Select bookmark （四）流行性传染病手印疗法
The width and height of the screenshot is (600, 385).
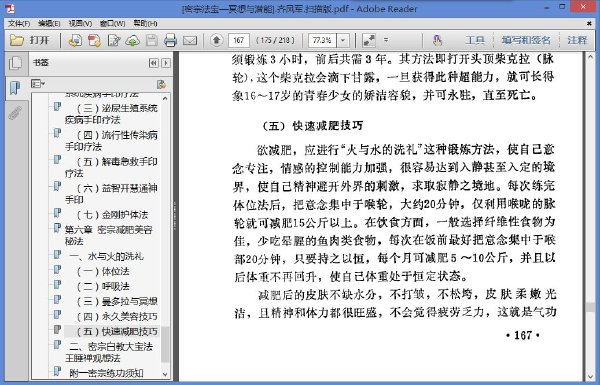tap(111, 140)
